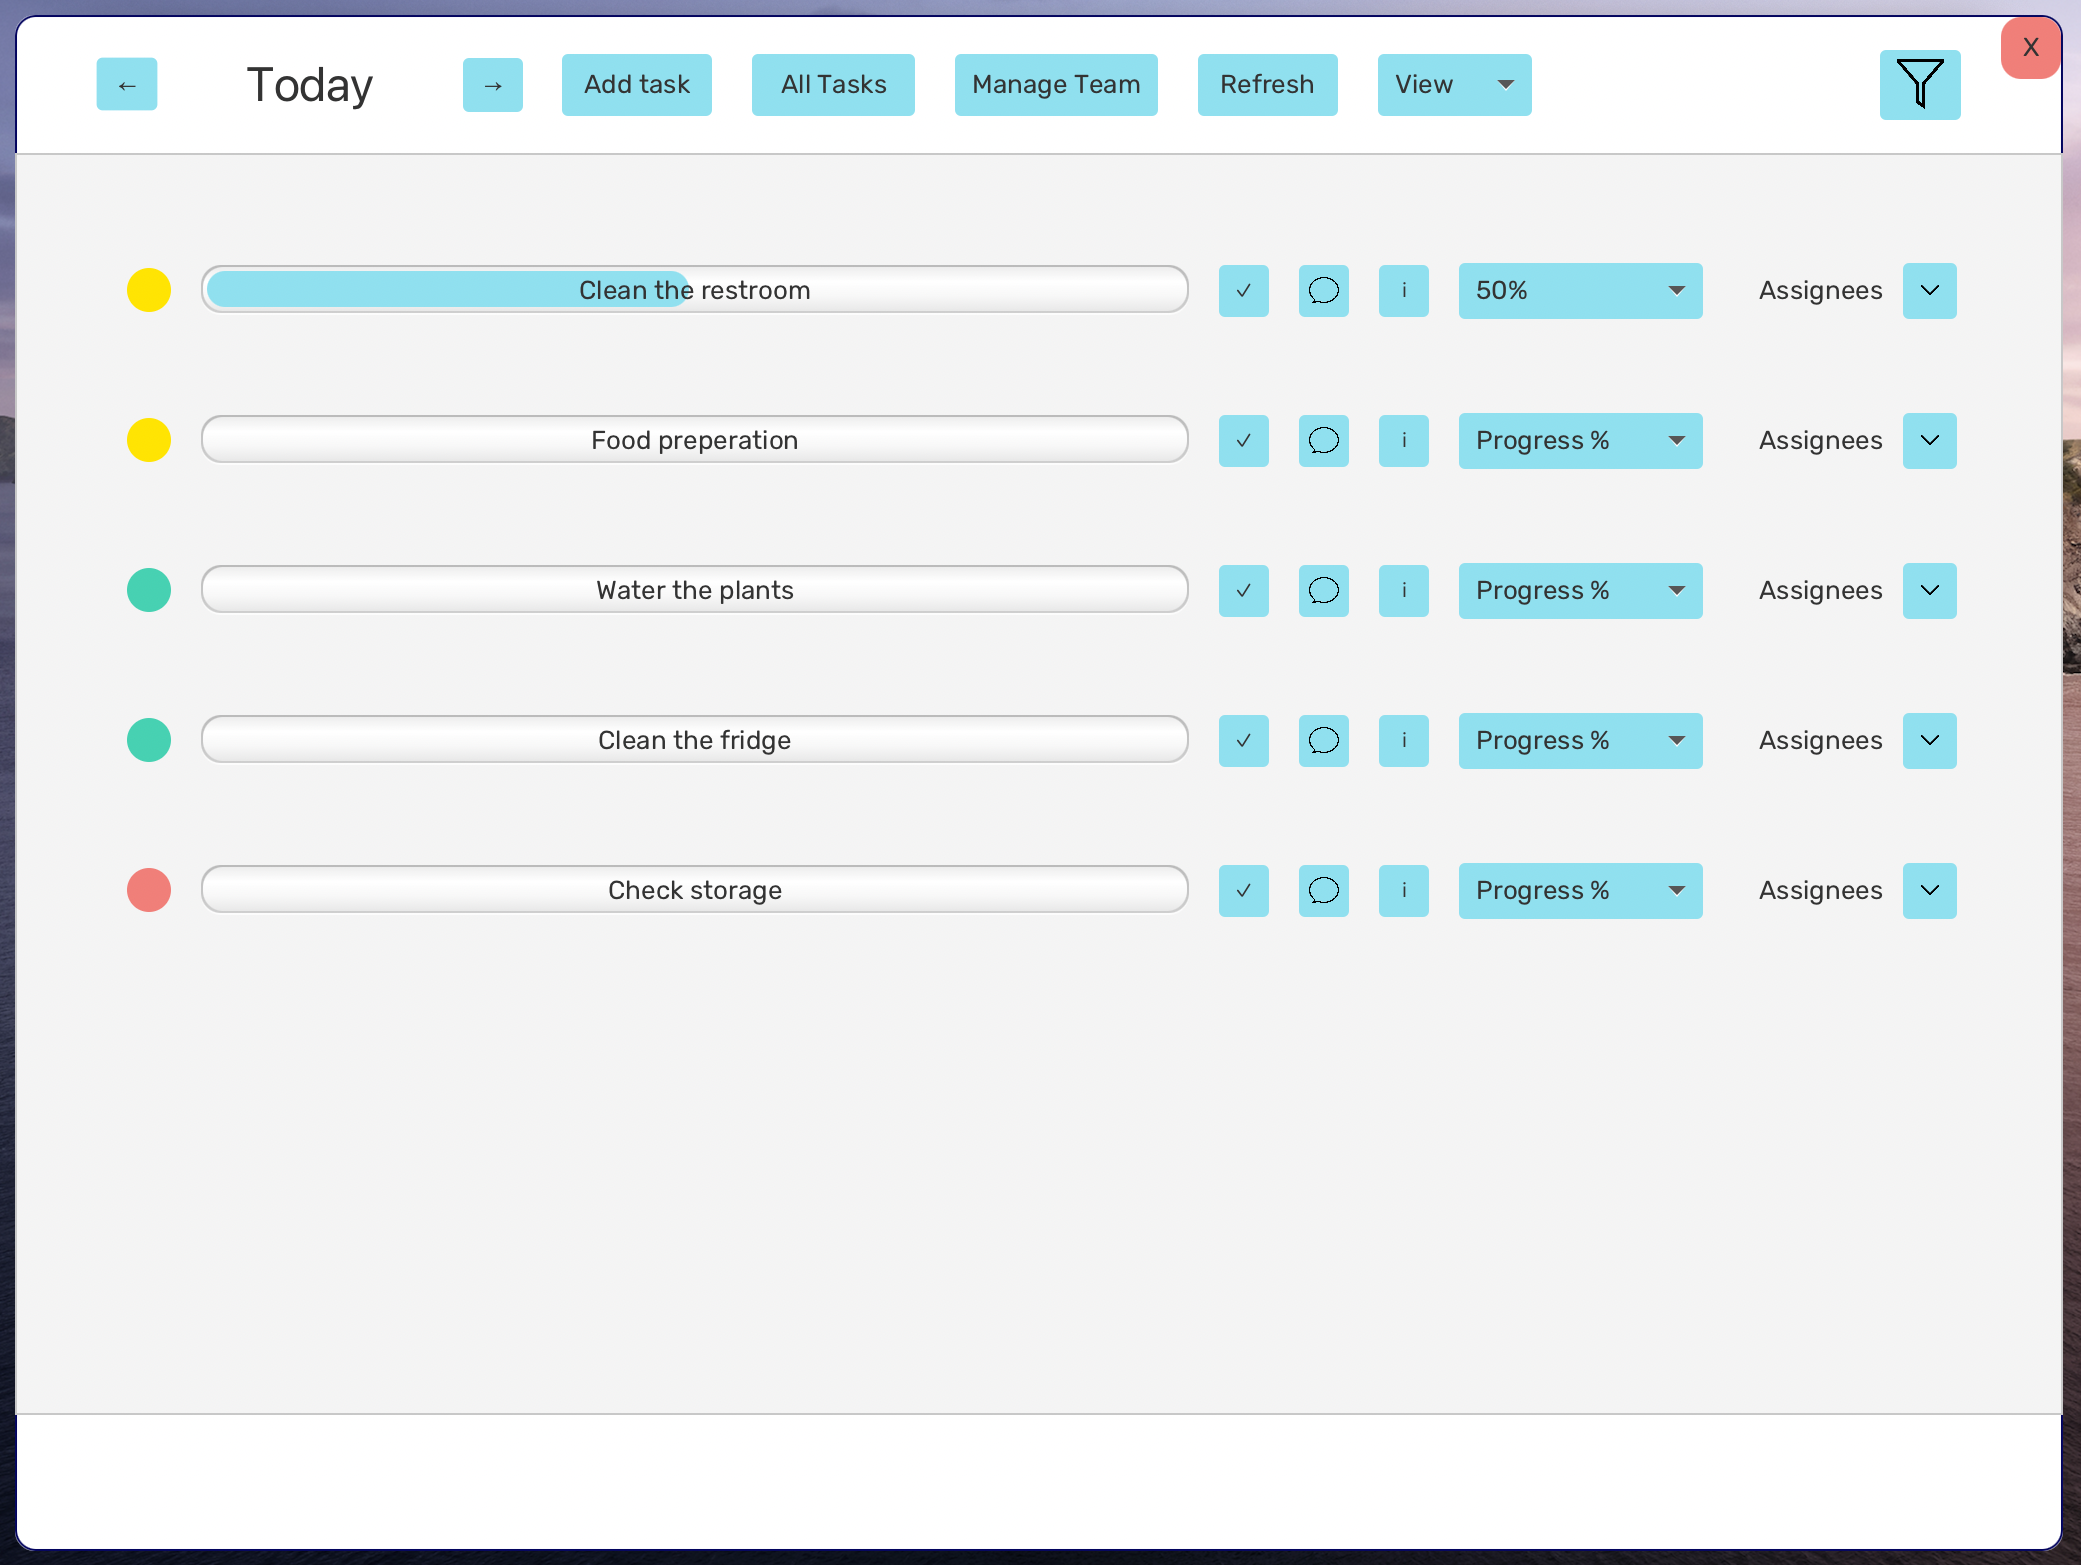The height and width of the screenshot is (1565, 2081).
Task: Click the Add task button
Action: coord(636,85)
